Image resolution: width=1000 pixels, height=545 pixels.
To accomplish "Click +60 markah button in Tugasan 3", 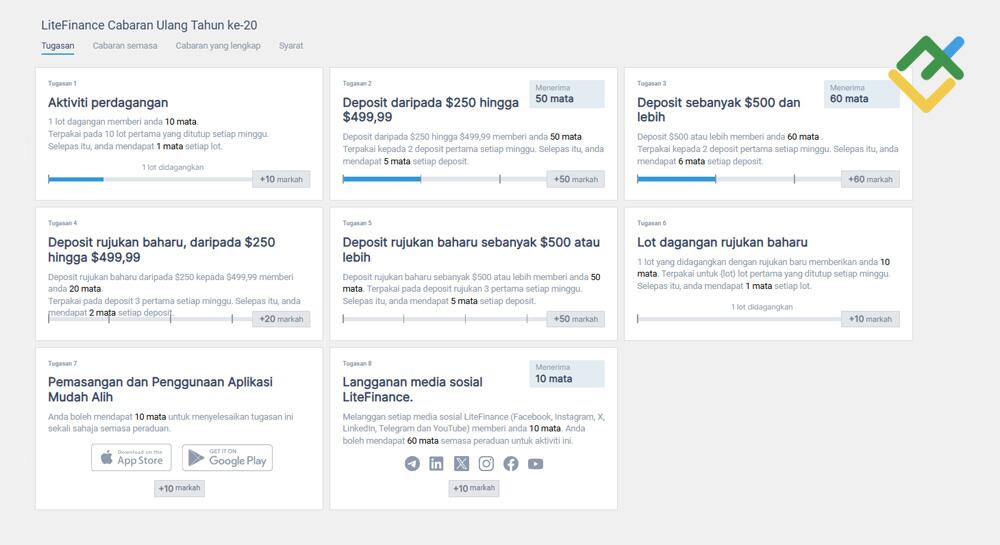I will 871,179.
